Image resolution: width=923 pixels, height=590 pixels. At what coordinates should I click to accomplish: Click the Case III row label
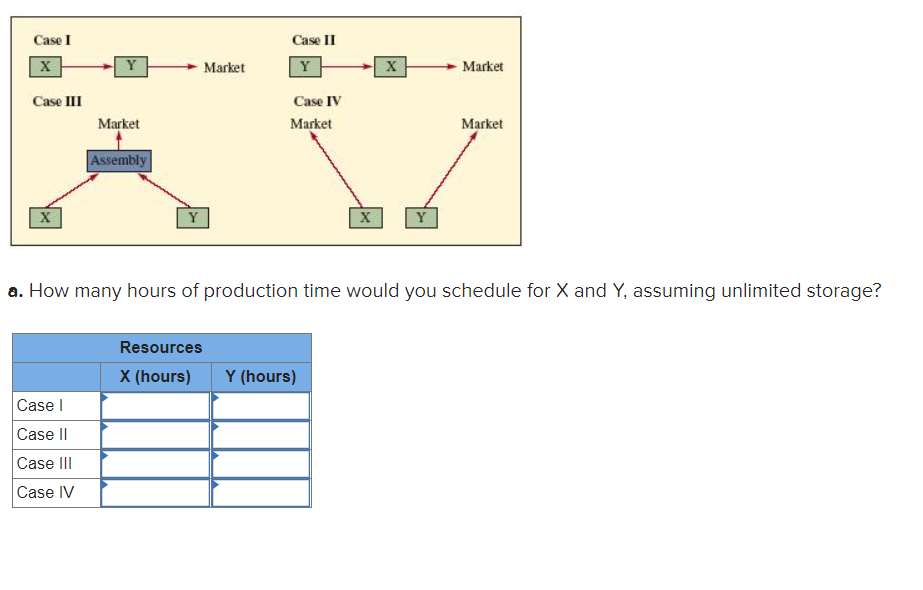pos(40,463)
